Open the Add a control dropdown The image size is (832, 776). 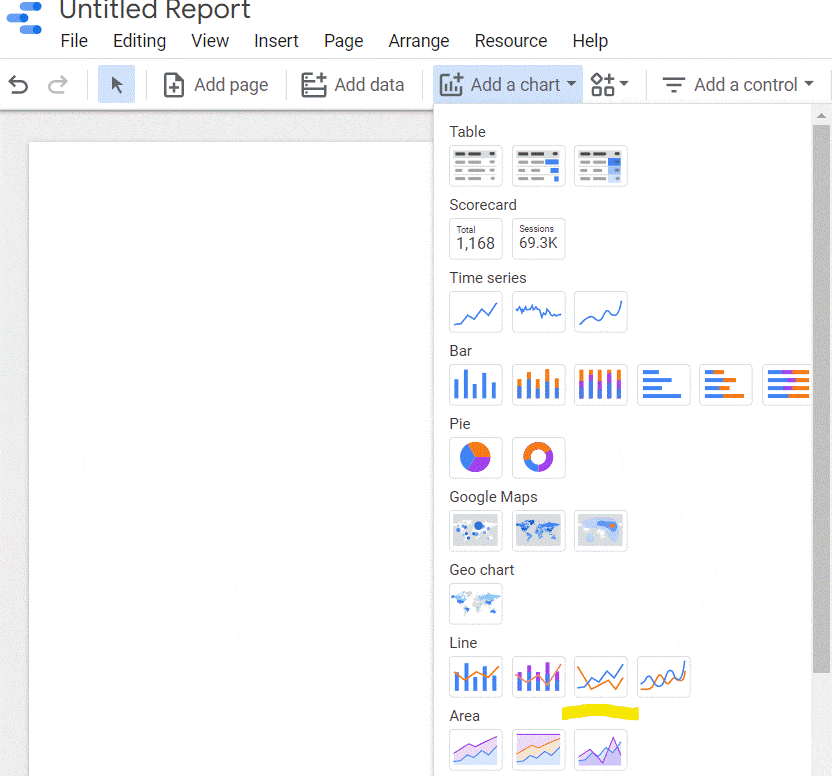[x=738, y=84]
